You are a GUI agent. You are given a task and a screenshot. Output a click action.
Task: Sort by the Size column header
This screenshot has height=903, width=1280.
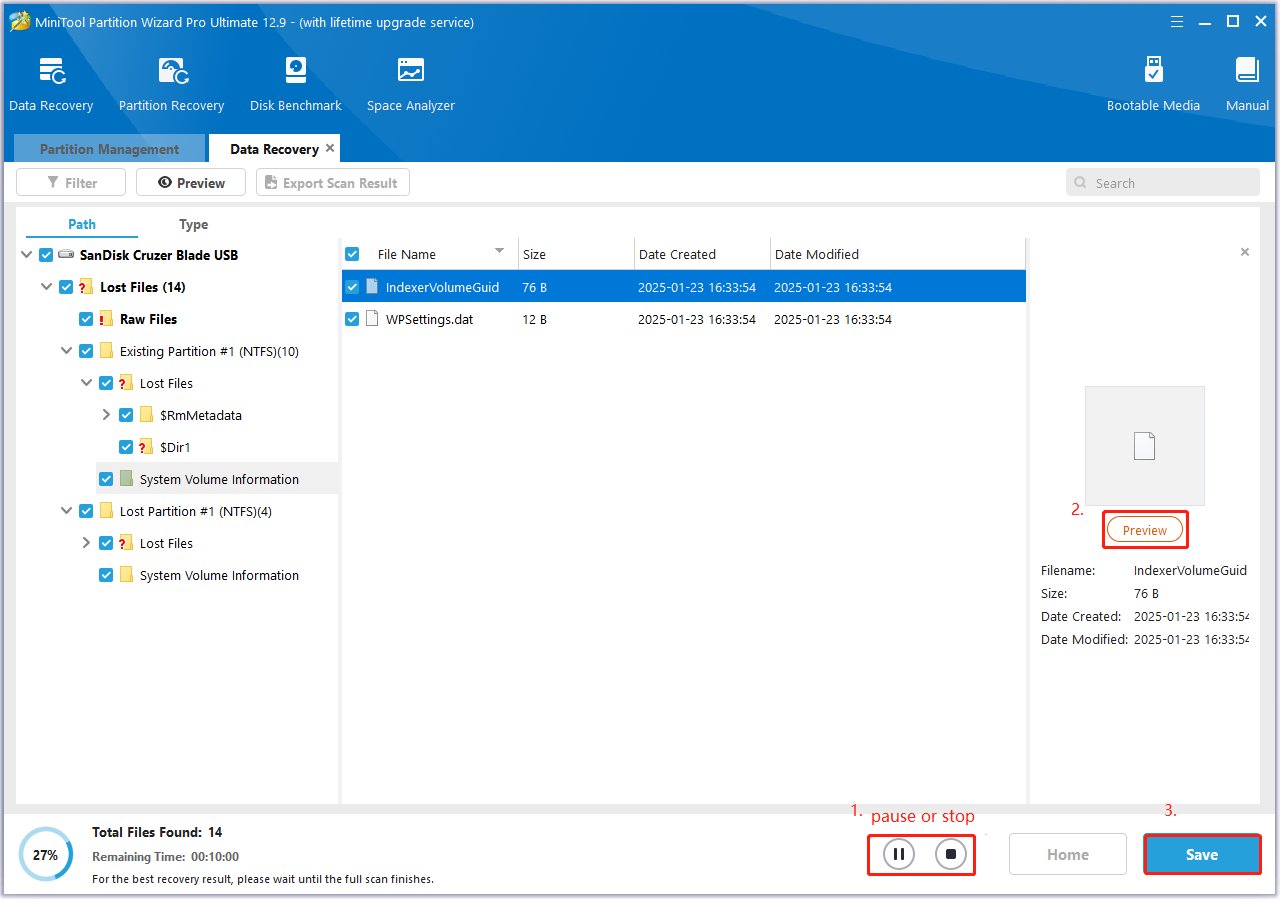[576, 254]
